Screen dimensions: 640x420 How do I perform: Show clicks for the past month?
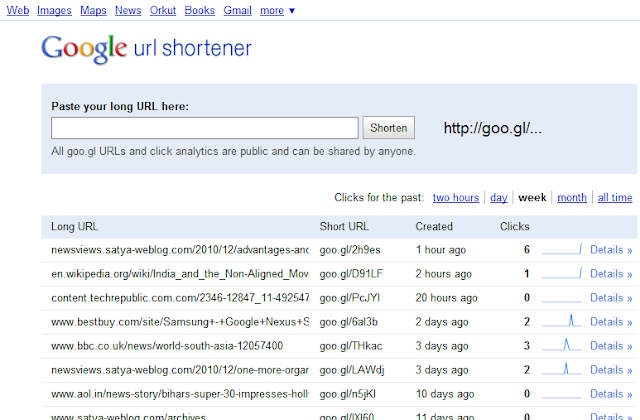572,198
